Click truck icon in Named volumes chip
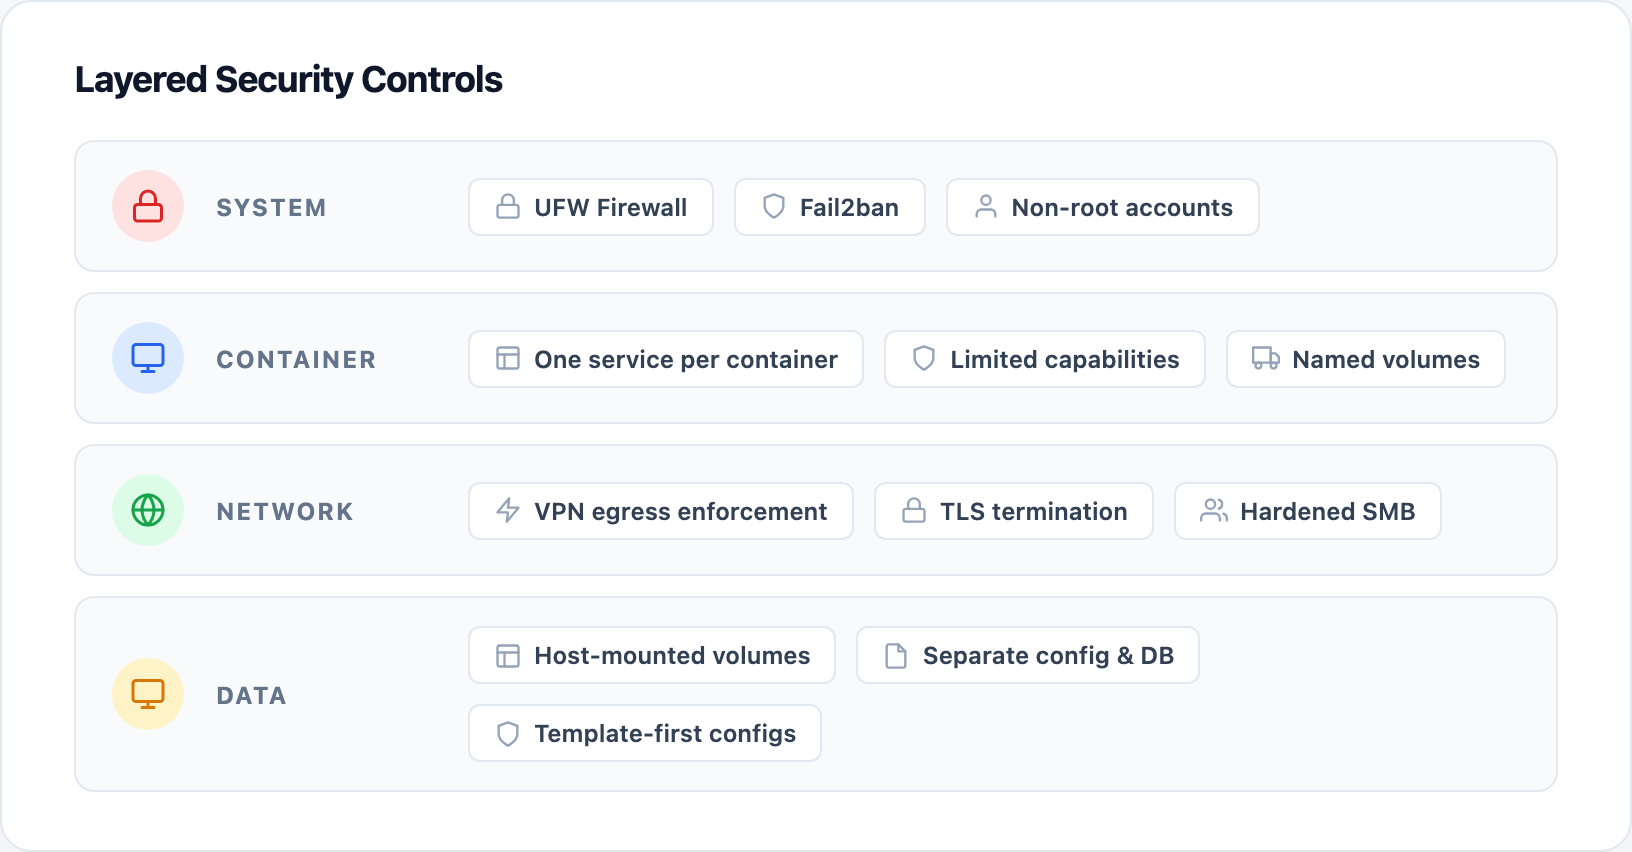 1266,359
